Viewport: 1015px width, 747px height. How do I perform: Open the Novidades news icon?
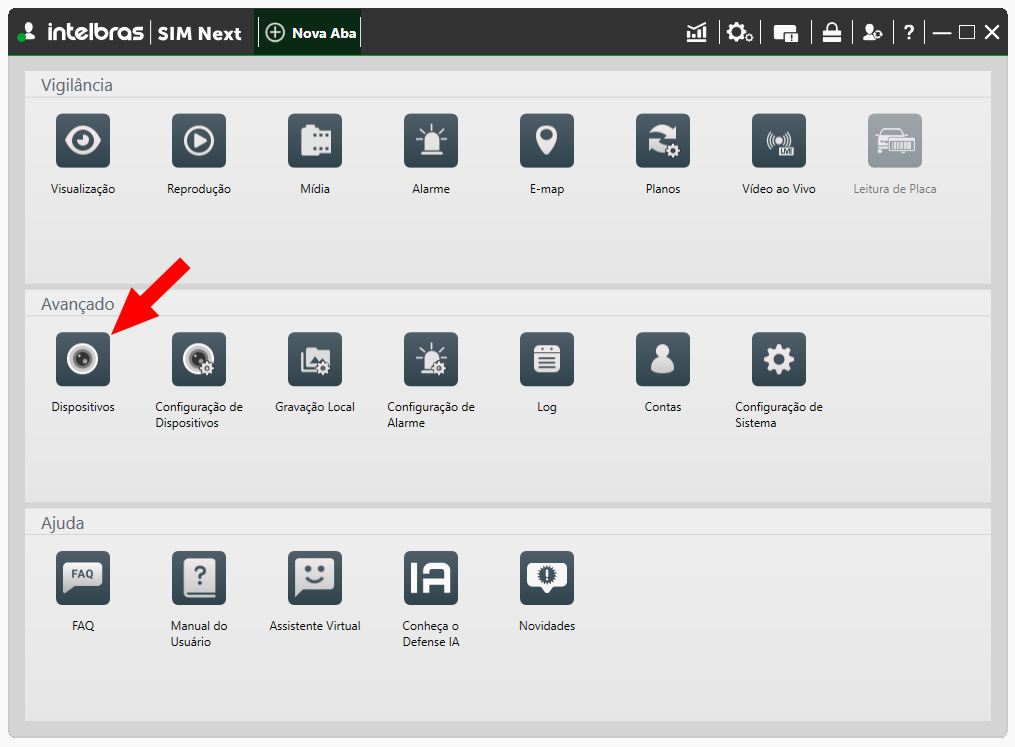[546, 577]
